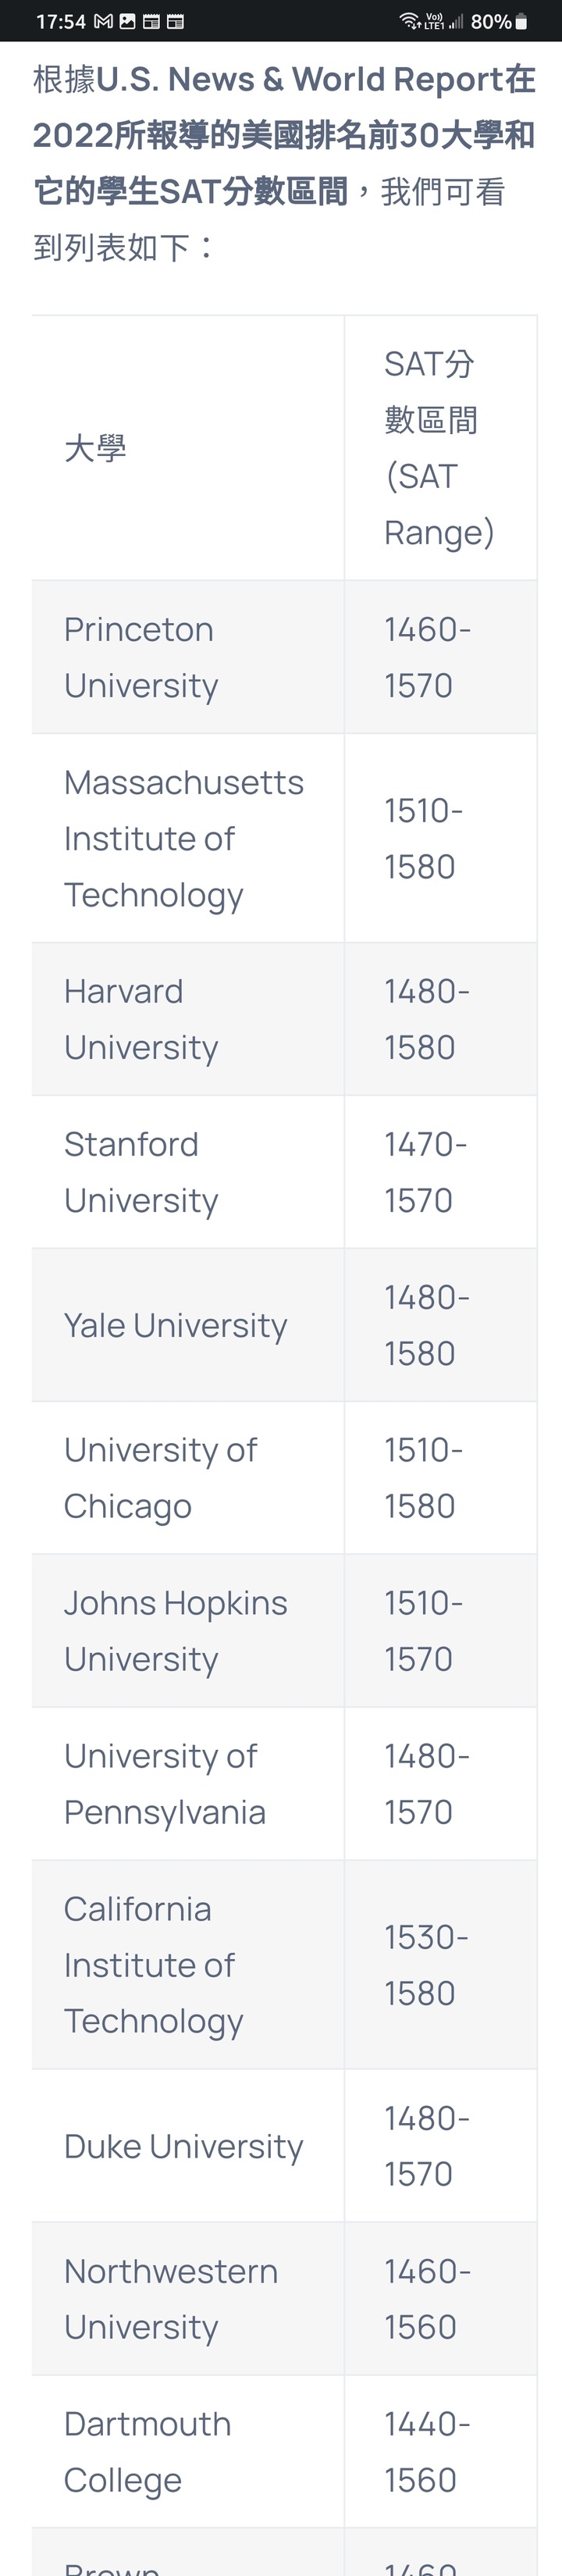The height and width of the screenshot is (2576, 562).
Task: Tap the Yale University table cell
Action: pos(188,1325)
